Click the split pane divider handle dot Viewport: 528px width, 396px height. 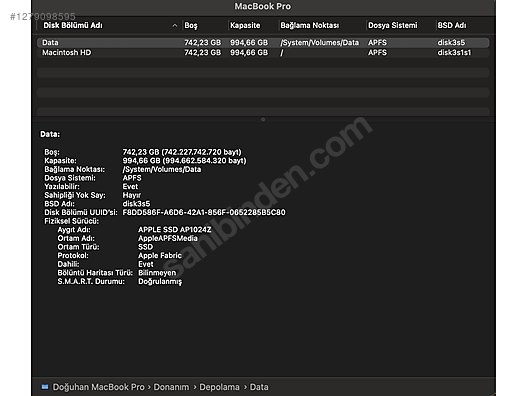point(263,119)
